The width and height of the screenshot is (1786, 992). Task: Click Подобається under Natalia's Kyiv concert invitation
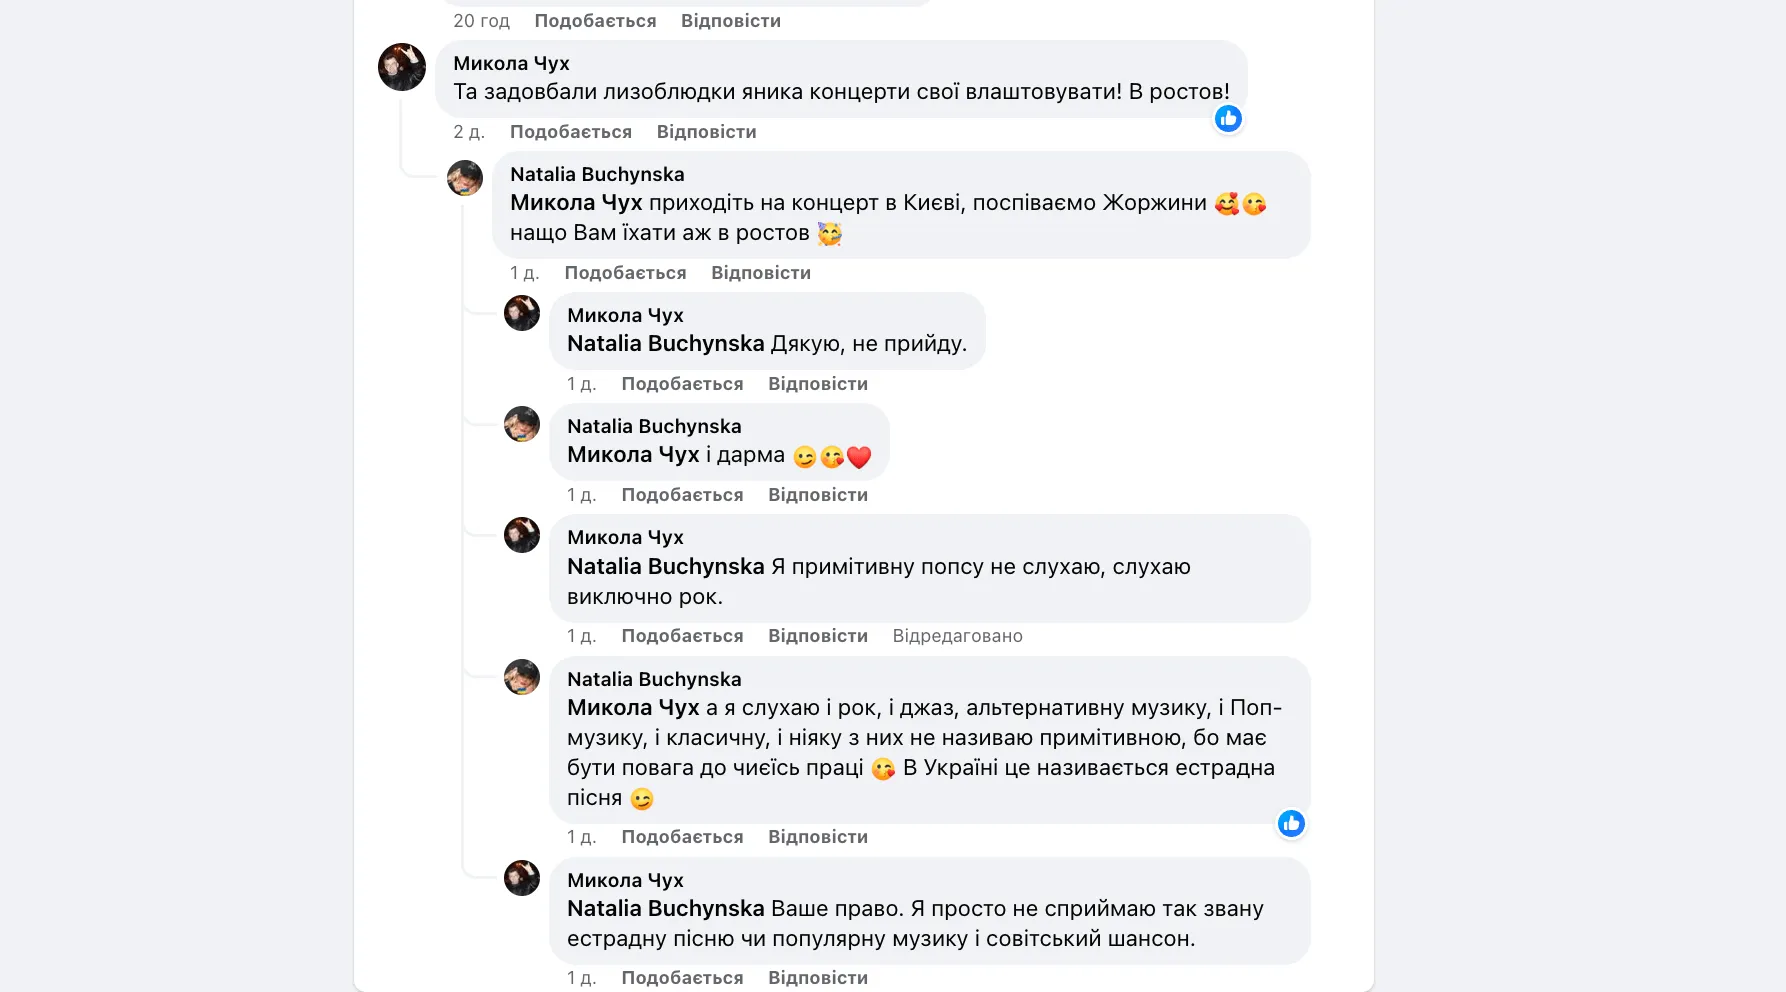coord(626,272)
